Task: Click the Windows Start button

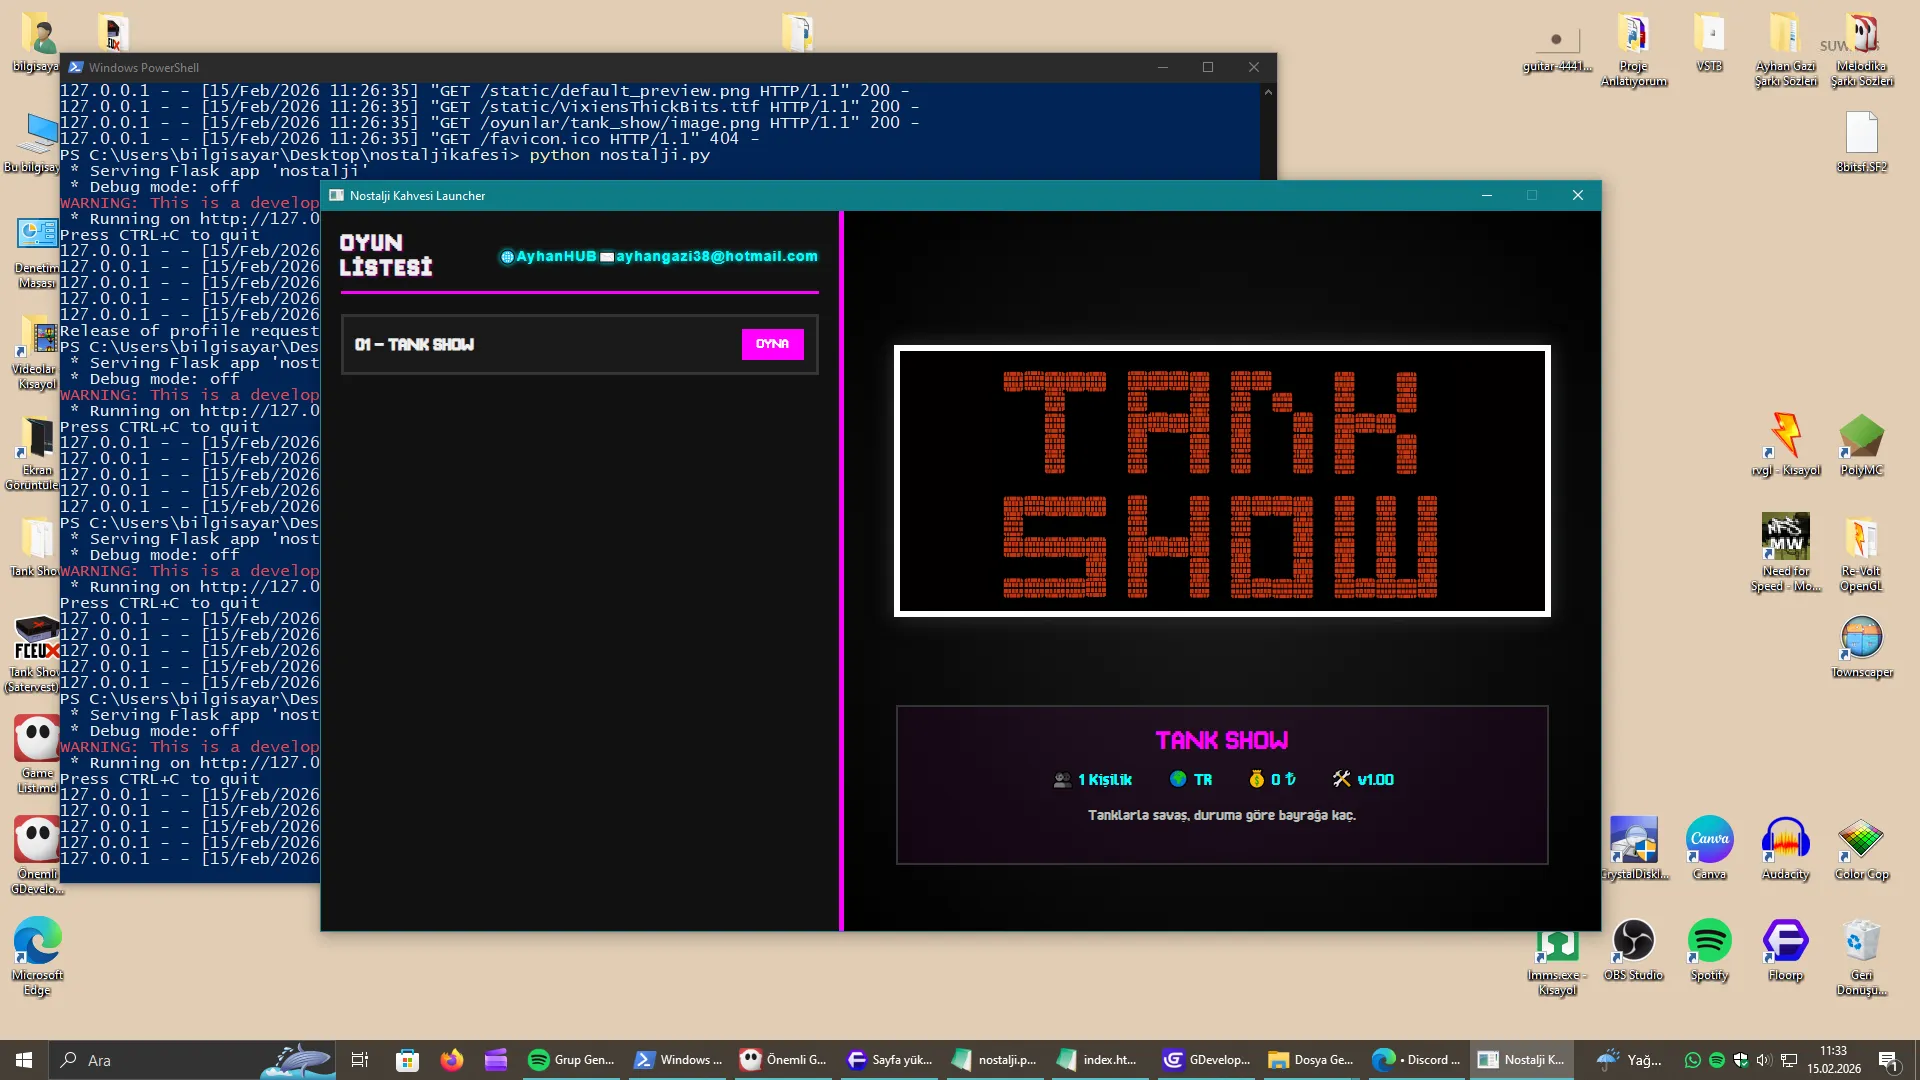Action: tap(24, 1060)
